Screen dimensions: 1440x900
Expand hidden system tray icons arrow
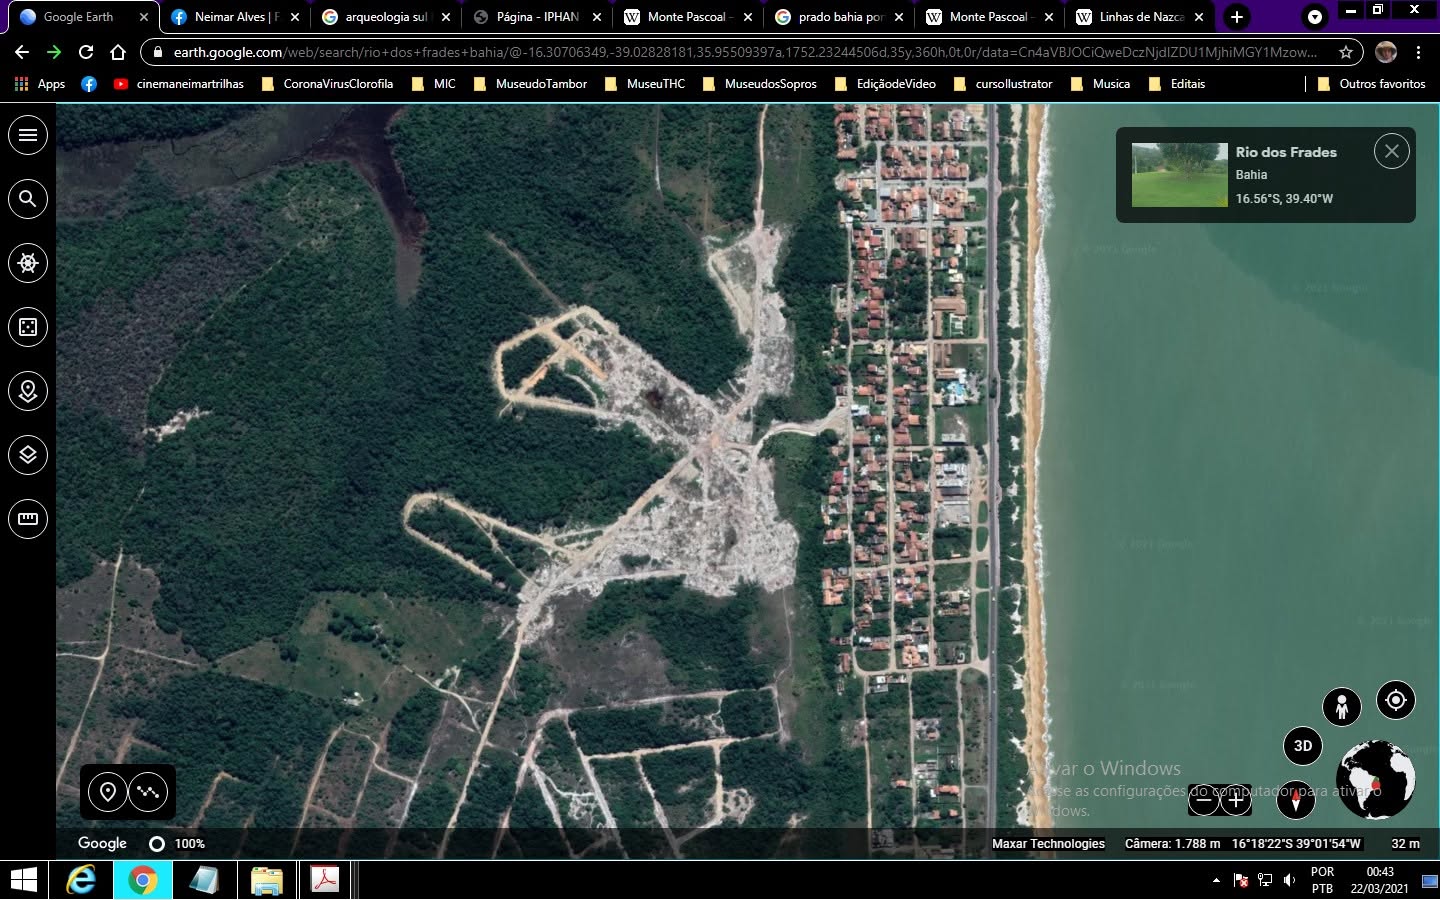[1216, 881]
